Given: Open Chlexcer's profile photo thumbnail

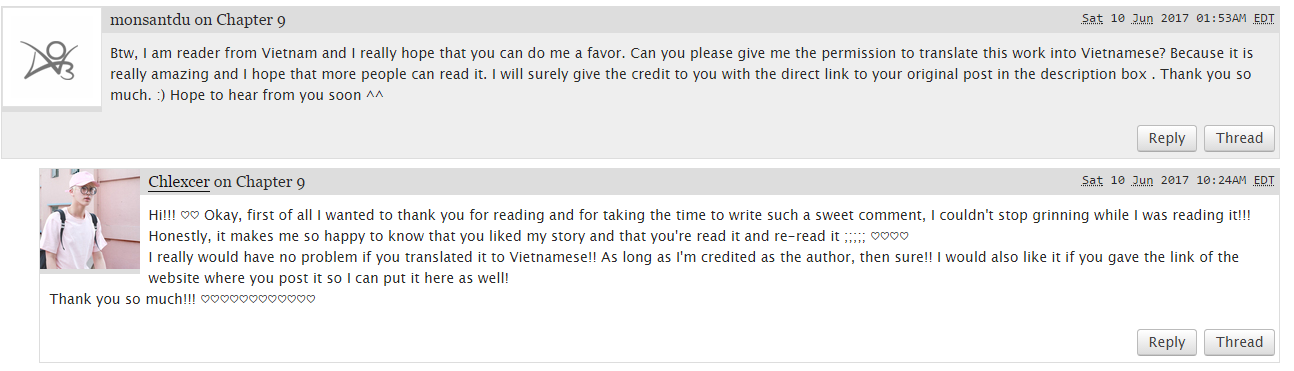Looking at the screenshot, I should (x=90, y=219).
